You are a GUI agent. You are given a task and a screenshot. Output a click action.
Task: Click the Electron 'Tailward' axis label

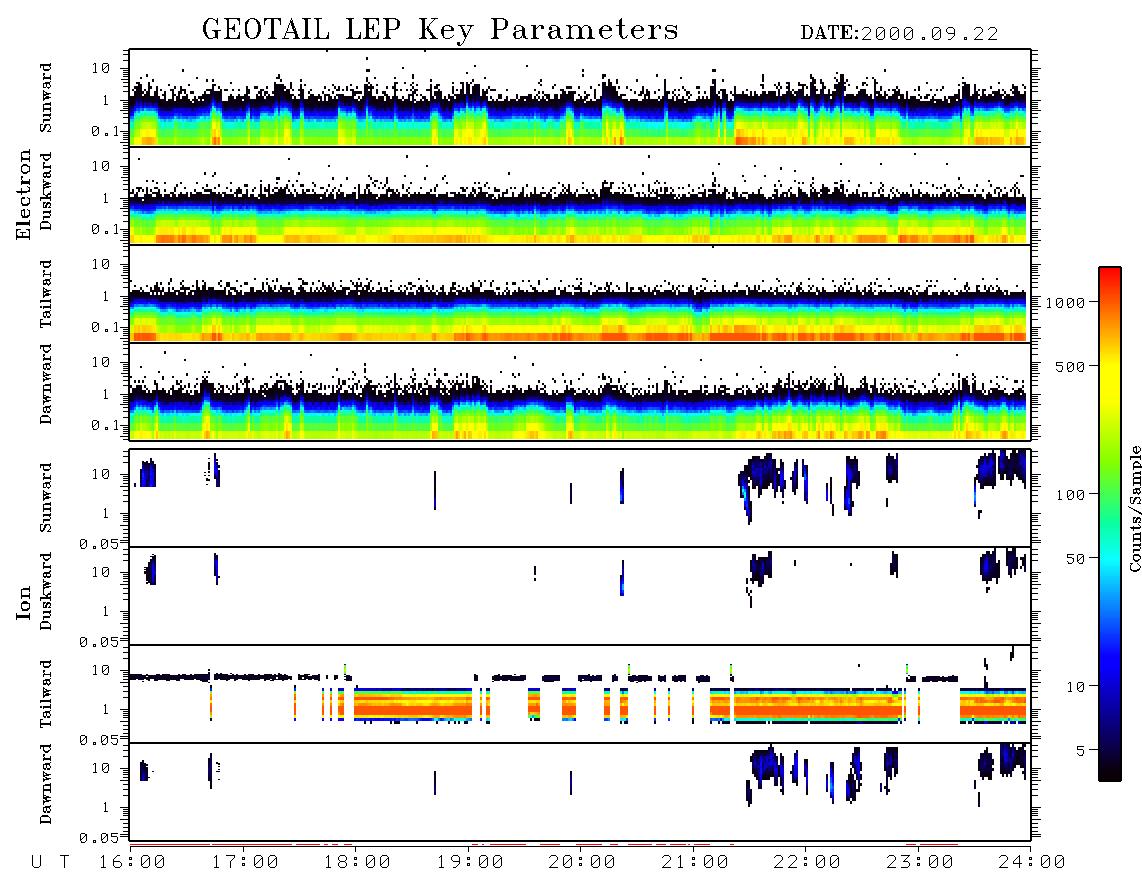point(46,294)
